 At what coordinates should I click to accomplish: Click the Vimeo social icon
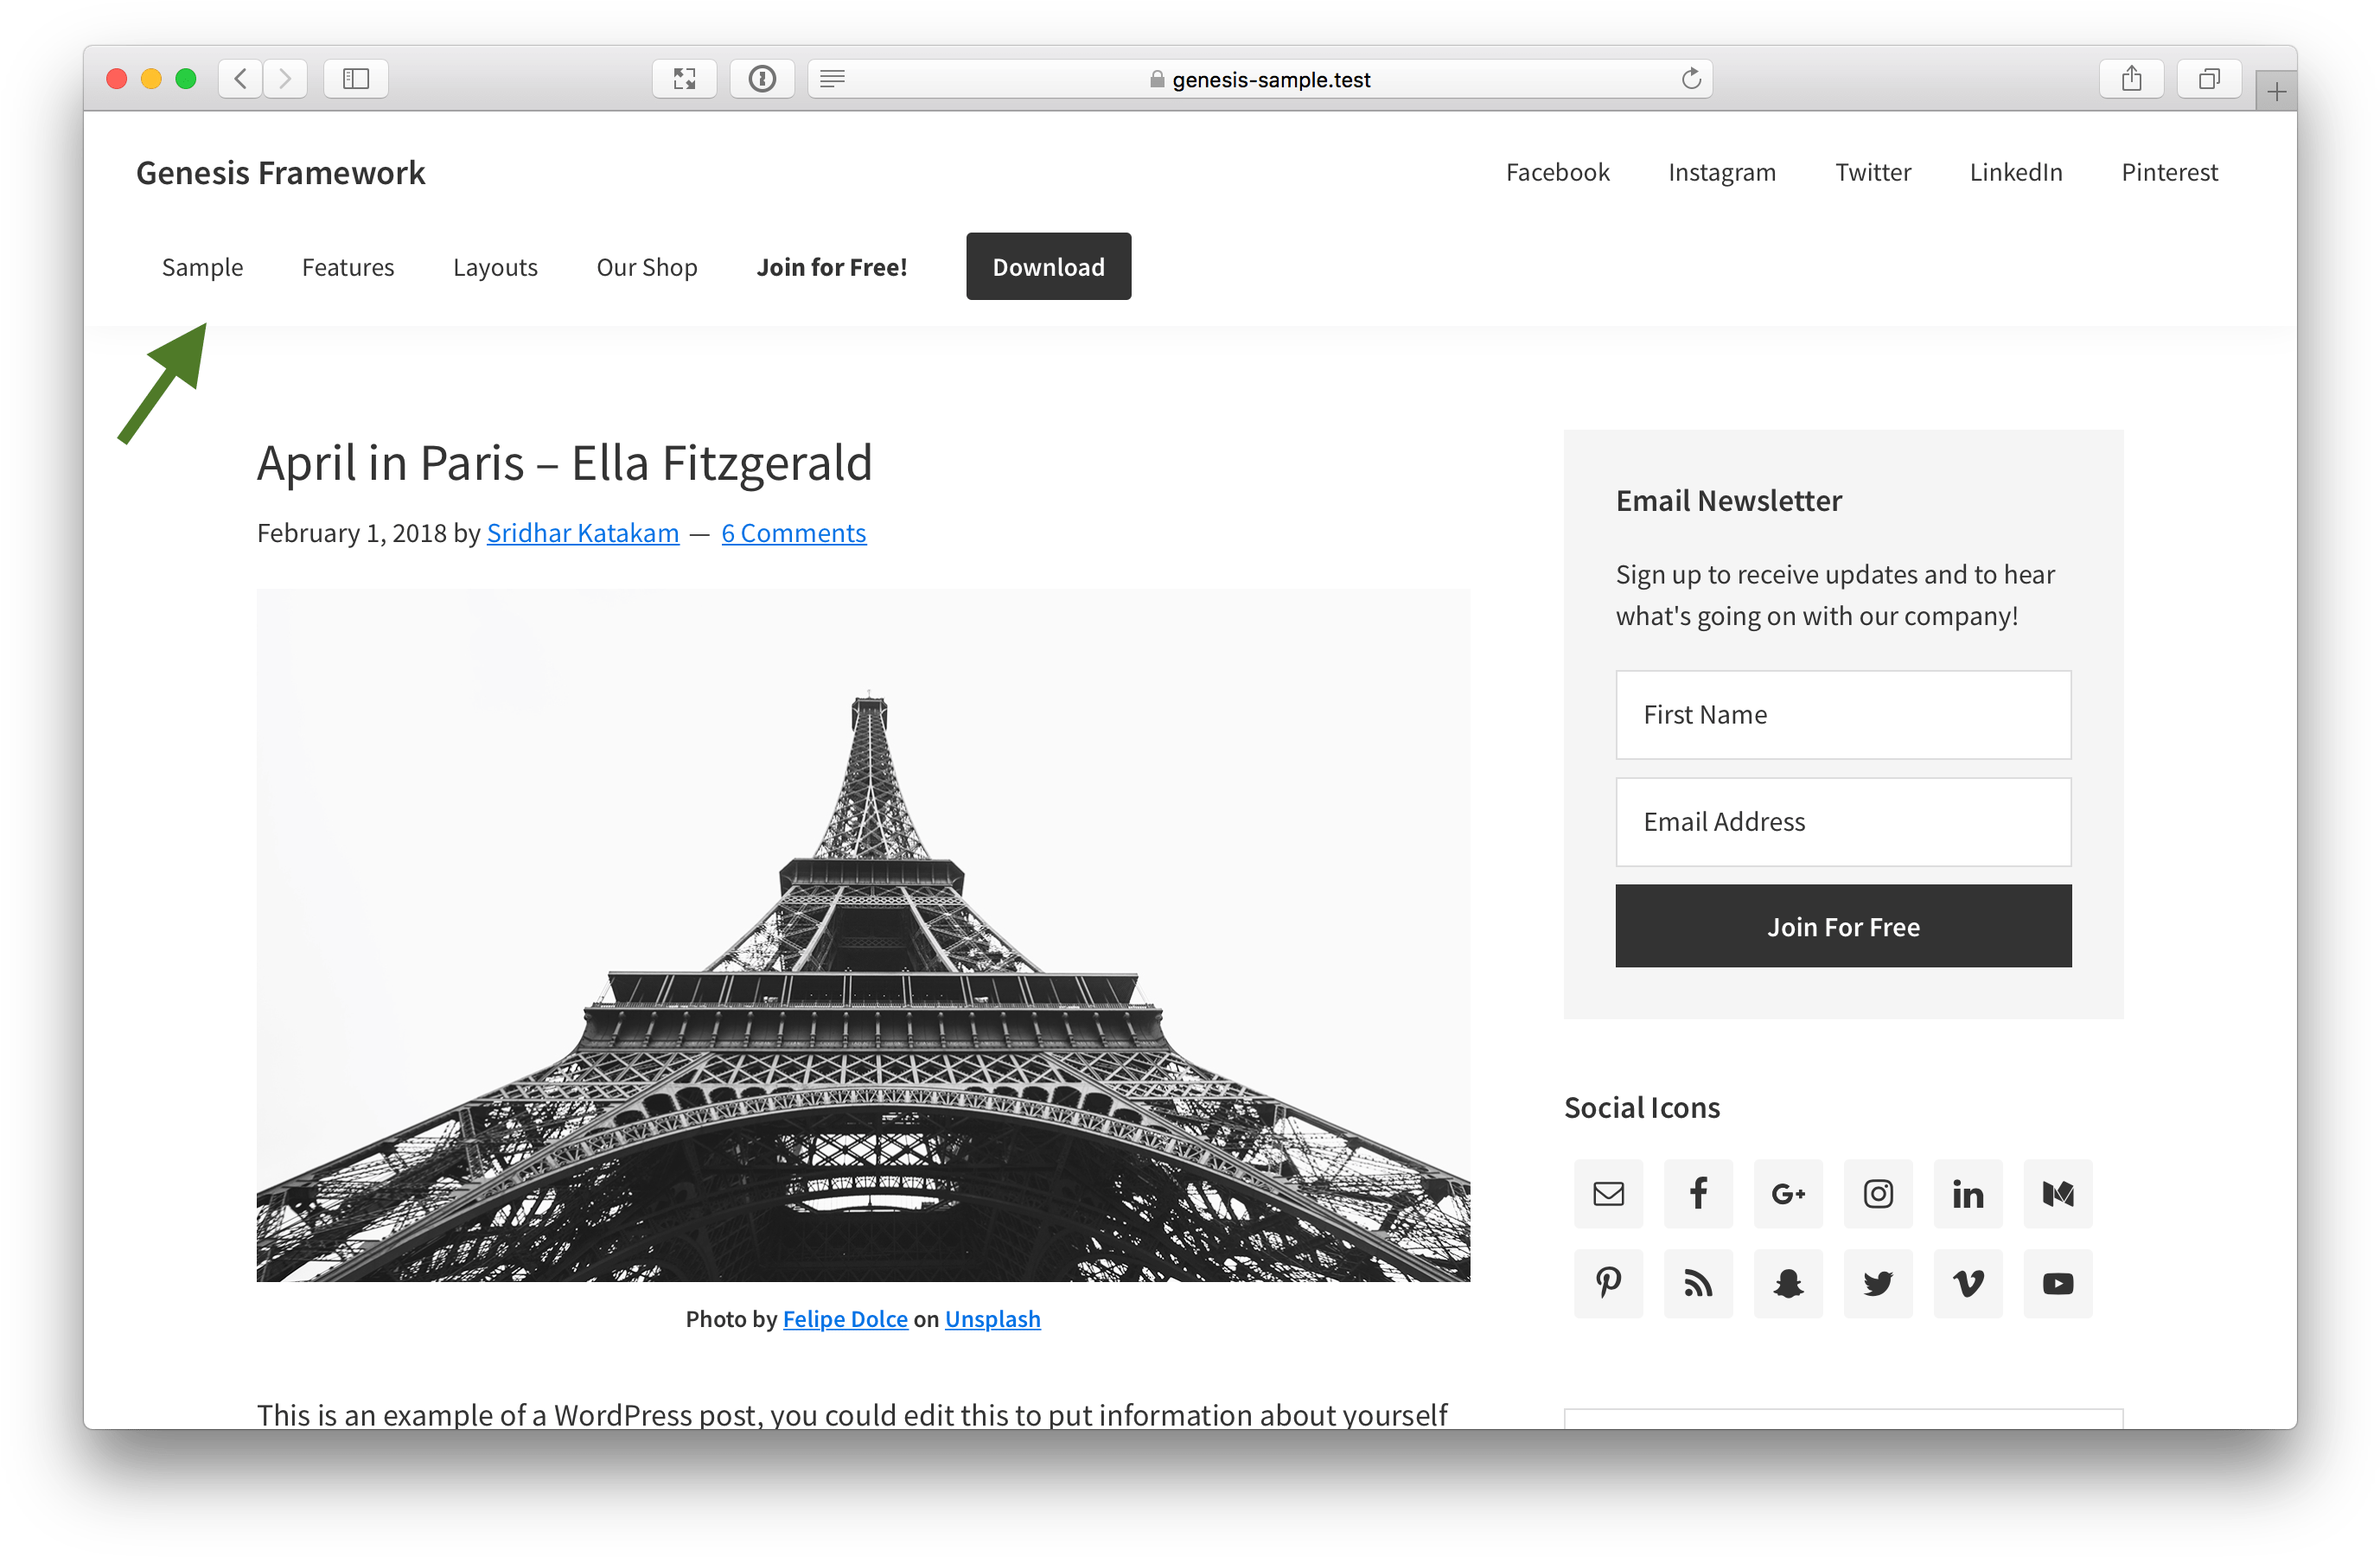1968,1284
